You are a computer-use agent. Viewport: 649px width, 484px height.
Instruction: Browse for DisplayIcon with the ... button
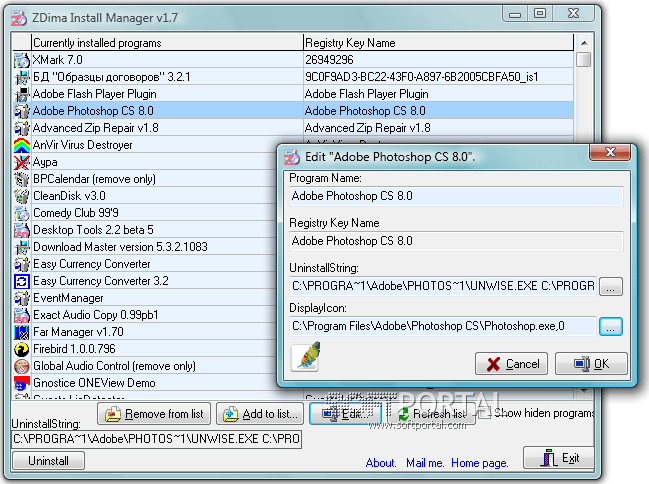pyautogui.click(x=611, y=327)
